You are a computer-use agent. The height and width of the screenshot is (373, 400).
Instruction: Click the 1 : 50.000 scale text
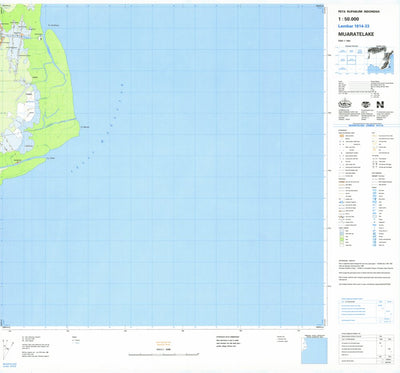[x=348, y=19]
